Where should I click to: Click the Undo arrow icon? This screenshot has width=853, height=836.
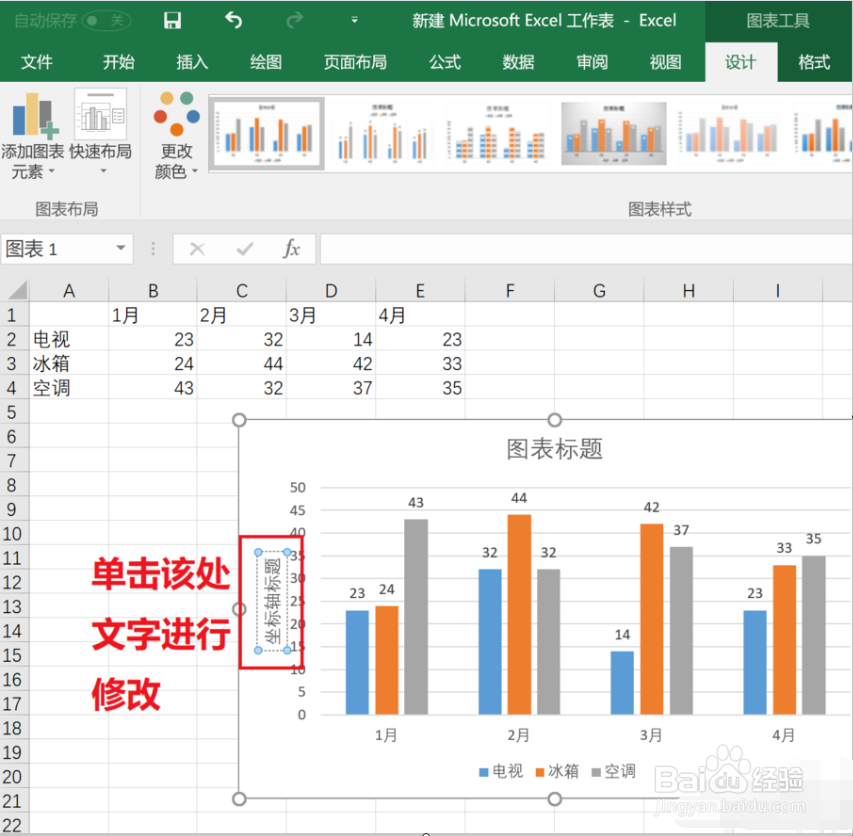233,21
